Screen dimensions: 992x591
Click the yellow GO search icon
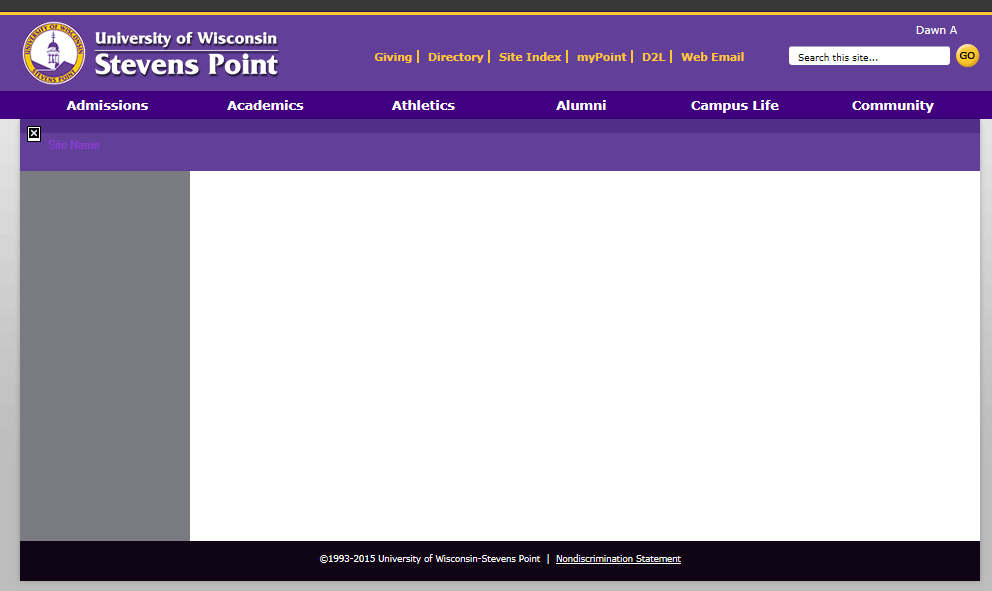[967, 55]
